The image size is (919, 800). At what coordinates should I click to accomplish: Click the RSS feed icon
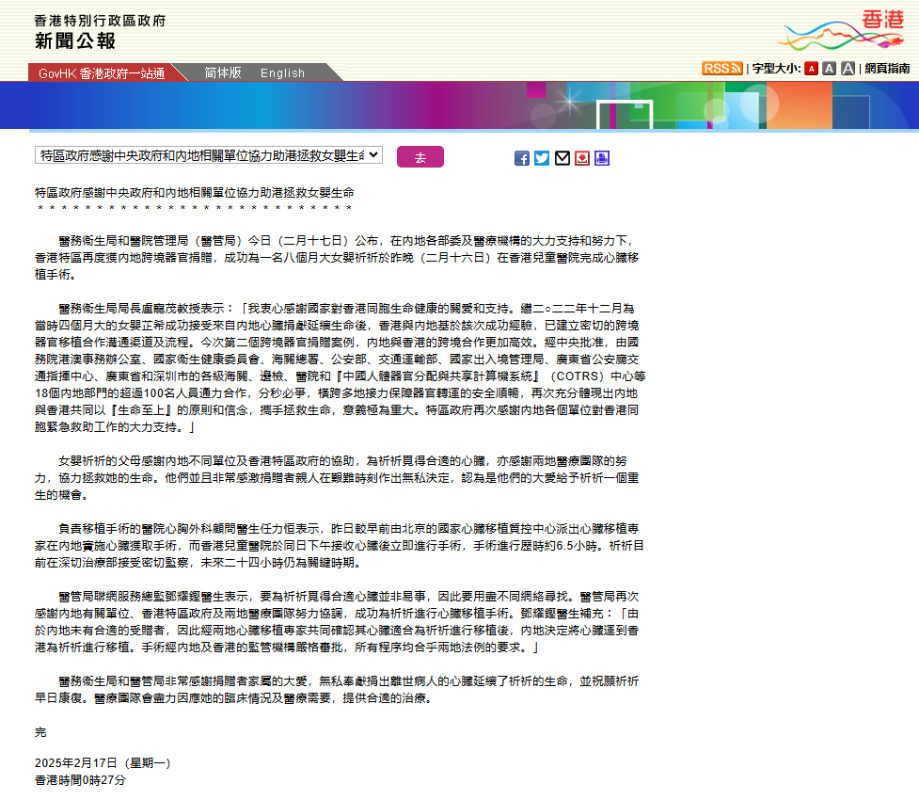pos(721,68)
